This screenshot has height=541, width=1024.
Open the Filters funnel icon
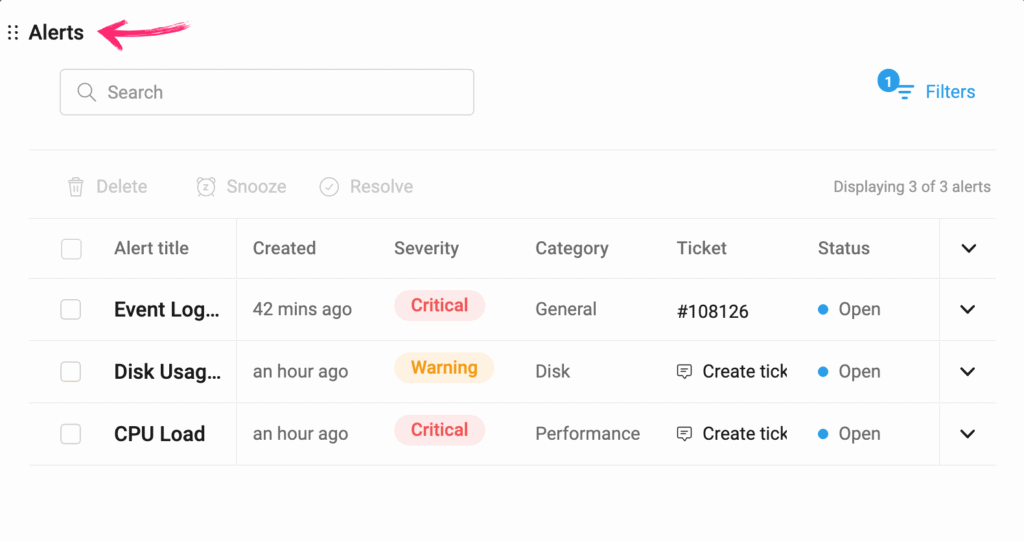click(904, 92)
